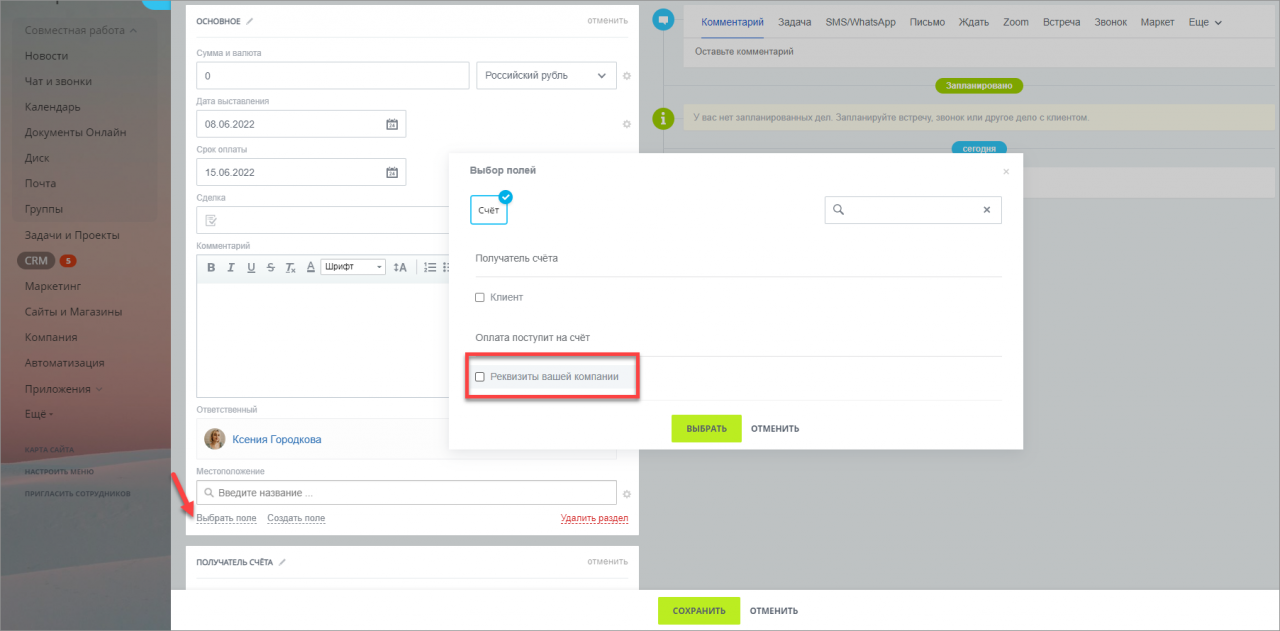
Task: Expand Еще menu in timeline tabs
Action: tap(1205, 22)
